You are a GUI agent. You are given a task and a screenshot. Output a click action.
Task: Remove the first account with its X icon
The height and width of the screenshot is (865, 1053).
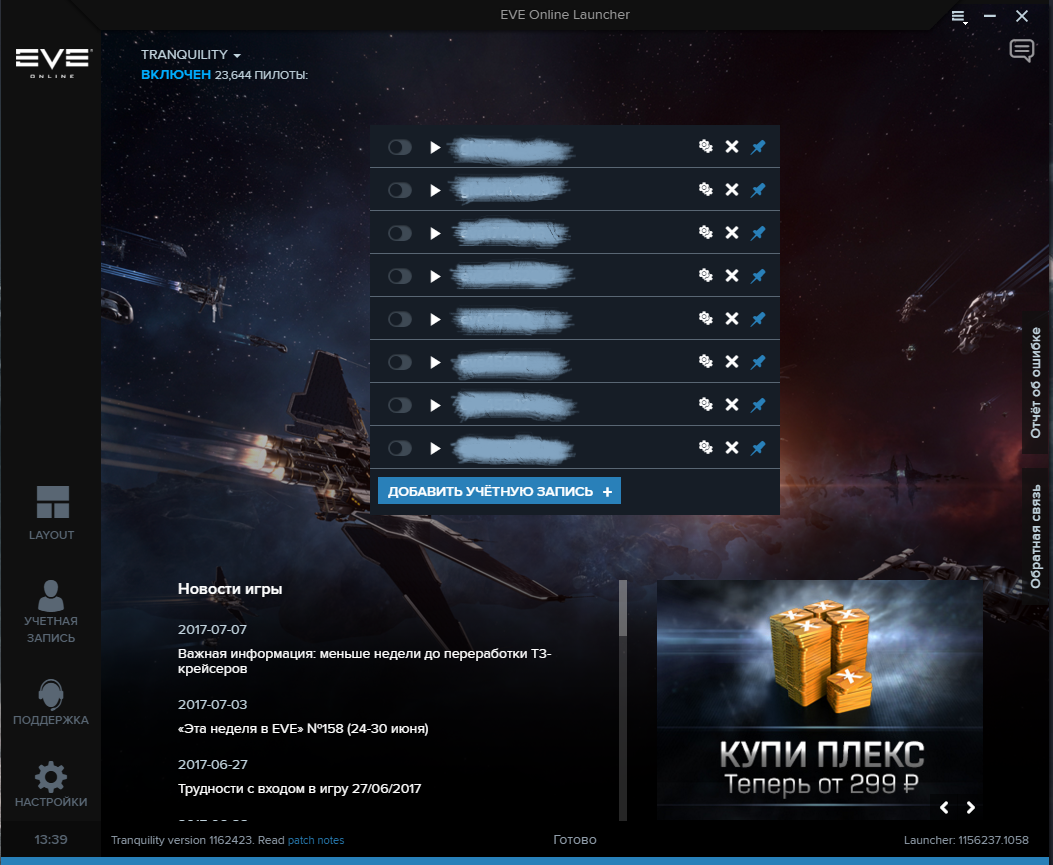(732, 146)
